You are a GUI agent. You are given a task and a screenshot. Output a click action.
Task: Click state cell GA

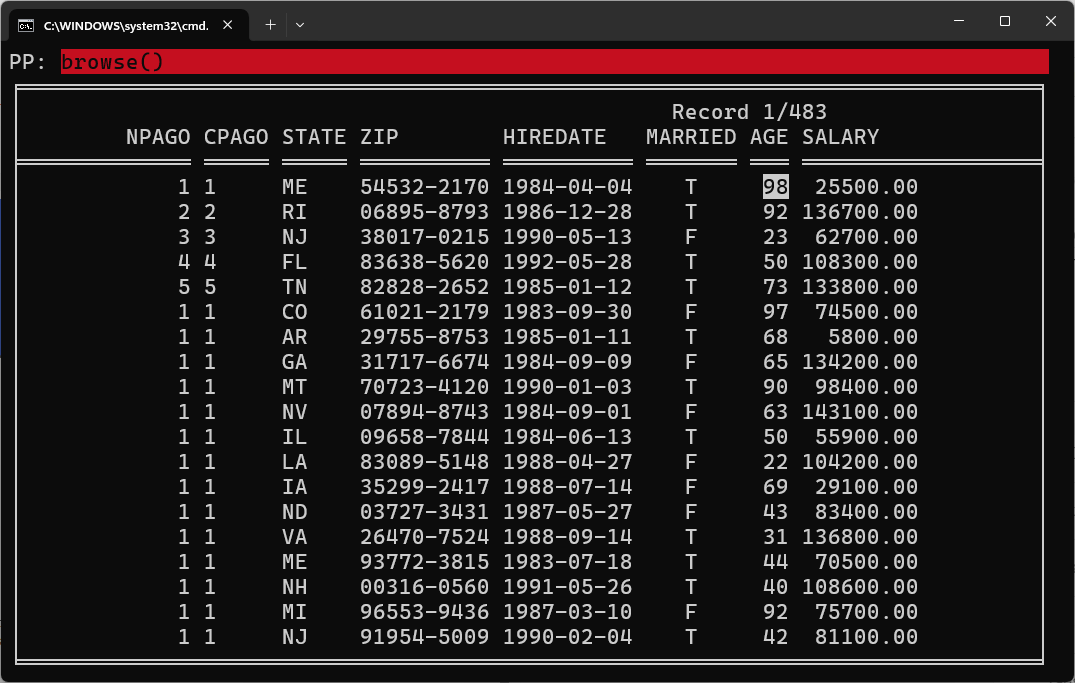[x=294, y=362]
